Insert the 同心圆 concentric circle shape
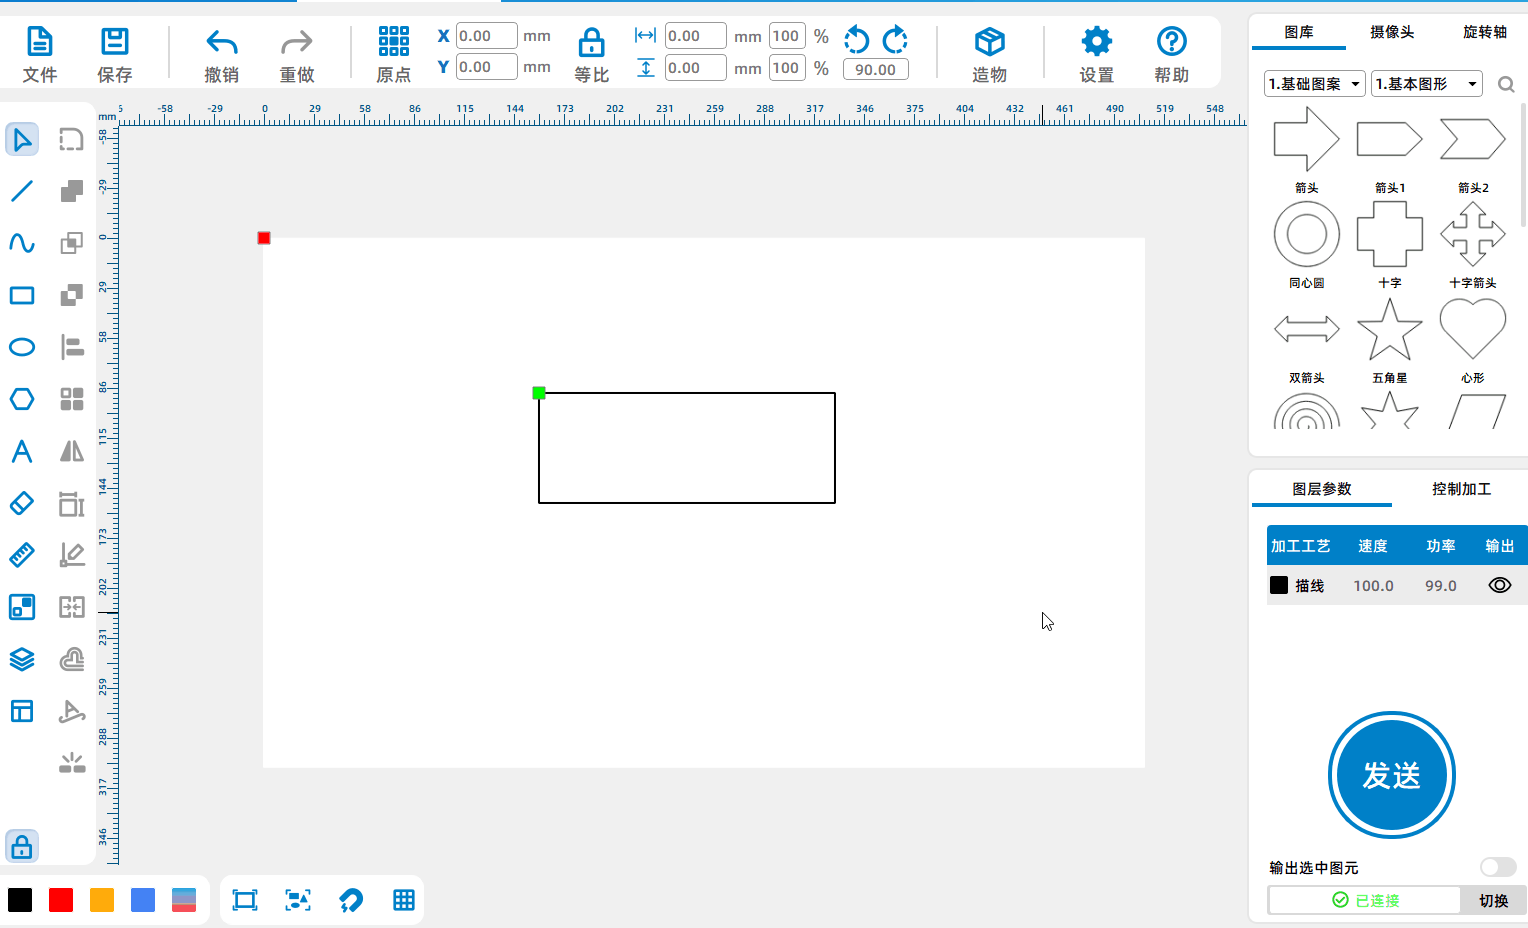This screenshot has height=928, width=1528. [x=1306, y=234]
